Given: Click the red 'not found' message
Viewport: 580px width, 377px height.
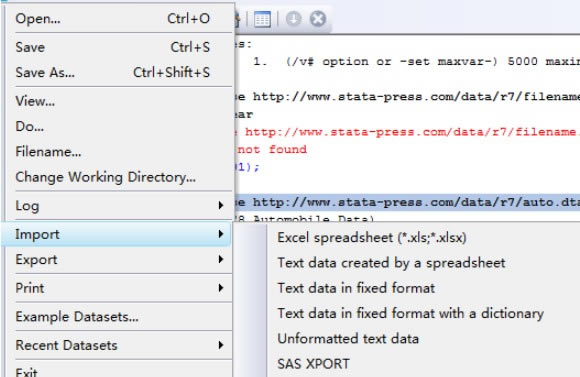Looking at the screenshot, I should coord(272,149).
